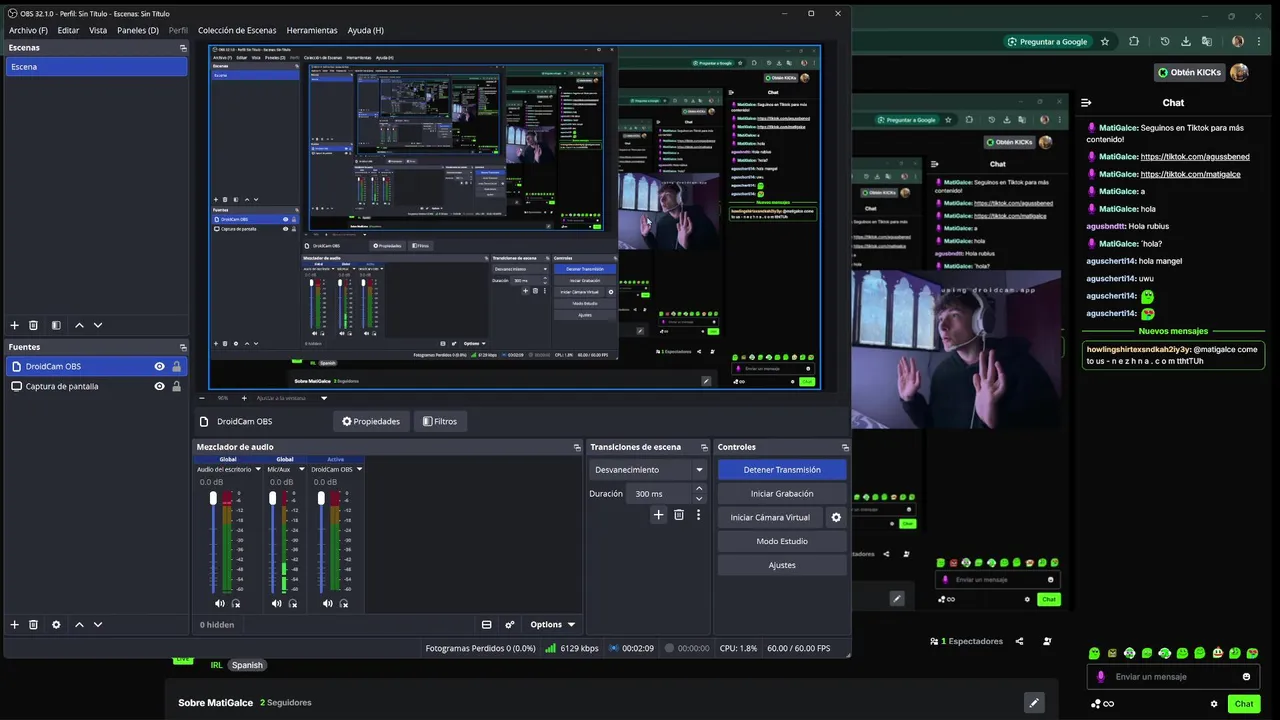
Task: Enable Modo Estudio
Action: coord(782,541)
